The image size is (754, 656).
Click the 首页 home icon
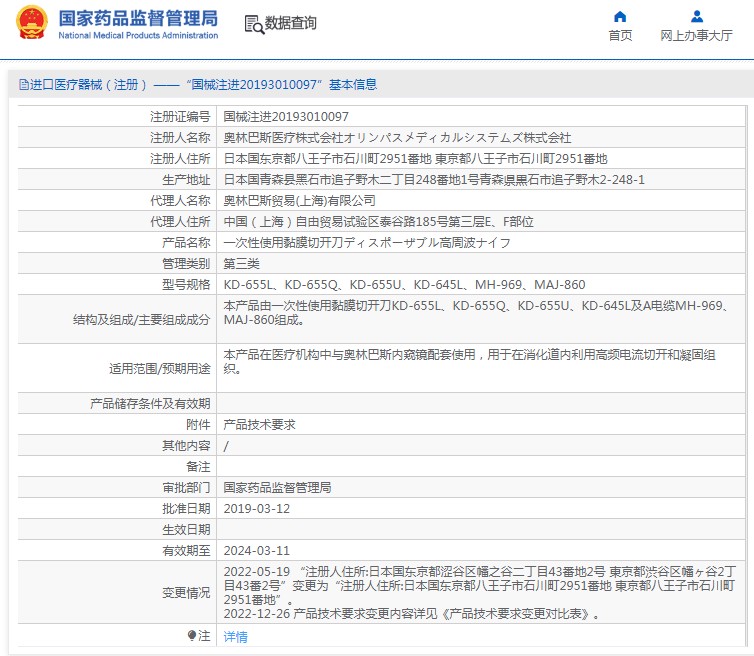(x=620, y=16)
